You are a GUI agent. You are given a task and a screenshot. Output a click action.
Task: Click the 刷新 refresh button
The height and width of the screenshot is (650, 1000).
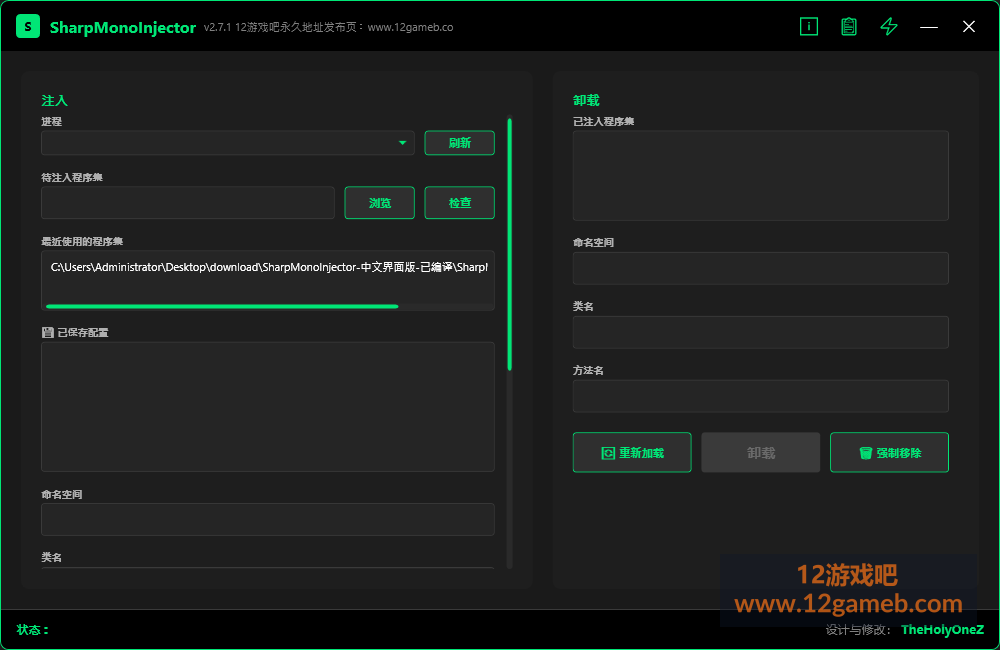(x=459, y=143)
